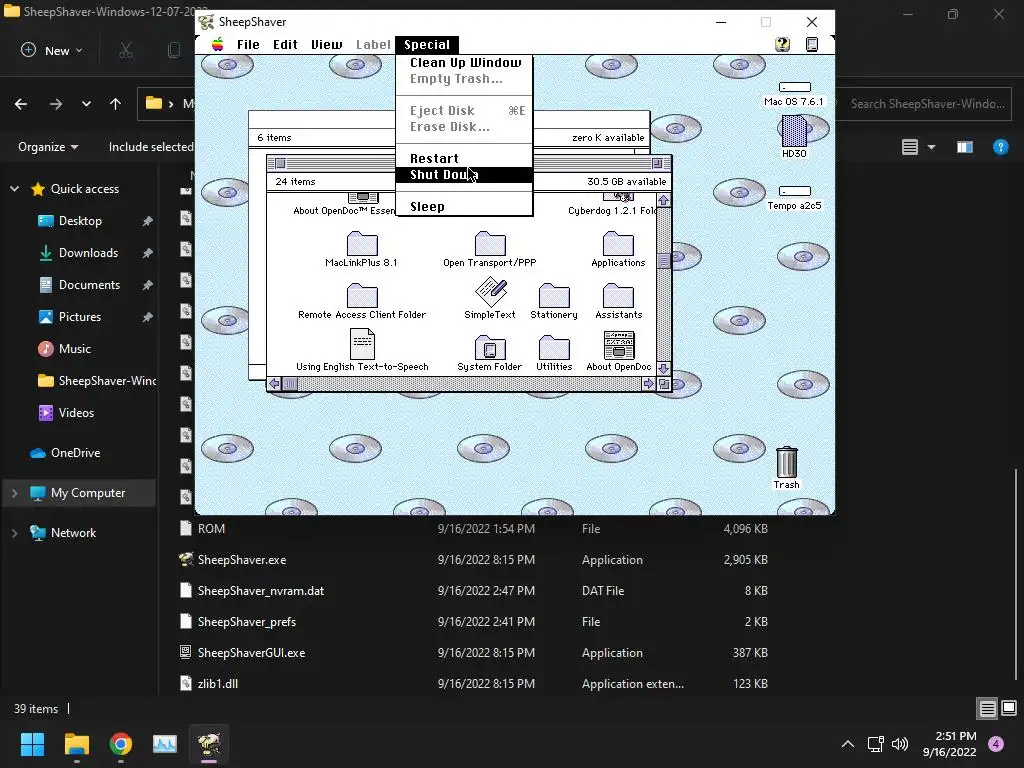Go back in File Explorer
Image resolution: width=1024 pixels, height=768 pixels.
[x=21, y=104]
